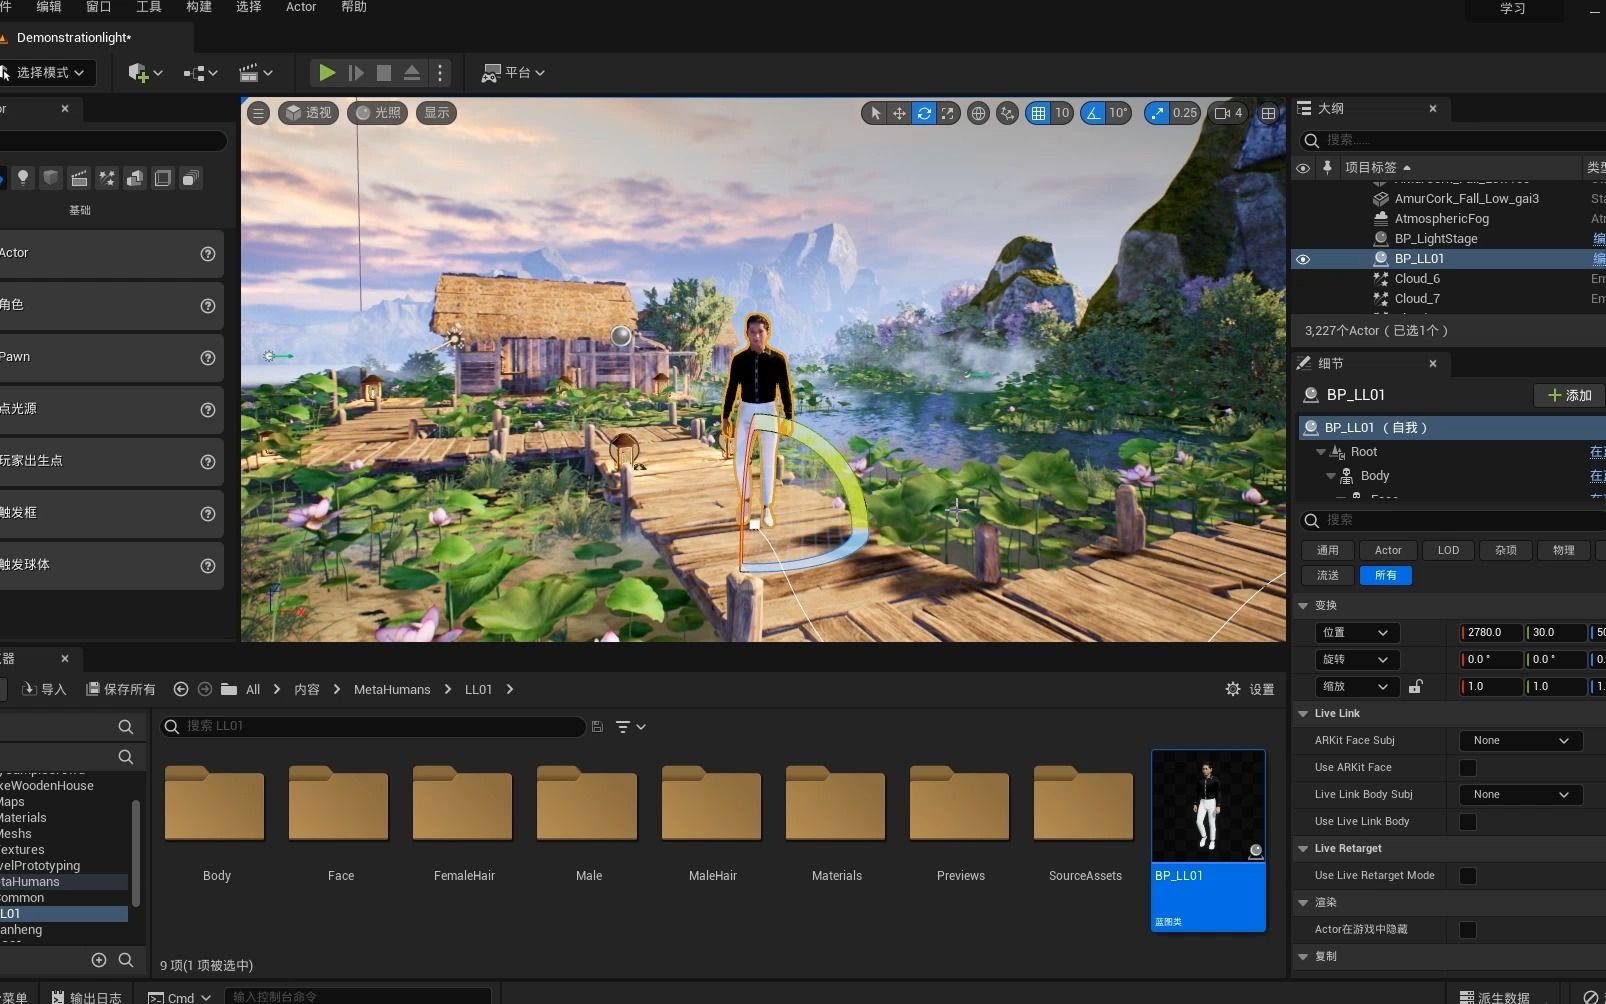Click the pin column icon in outliner header
Image resolution: width=1606 pixels, height=1004 pixels.
1327,168
